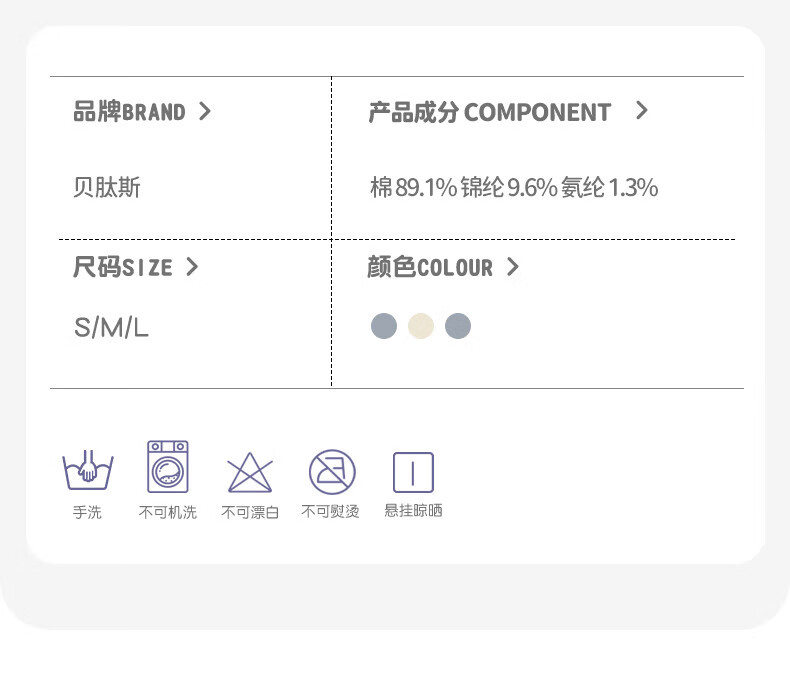Click the 不可机洗 label

coord(168,512)
